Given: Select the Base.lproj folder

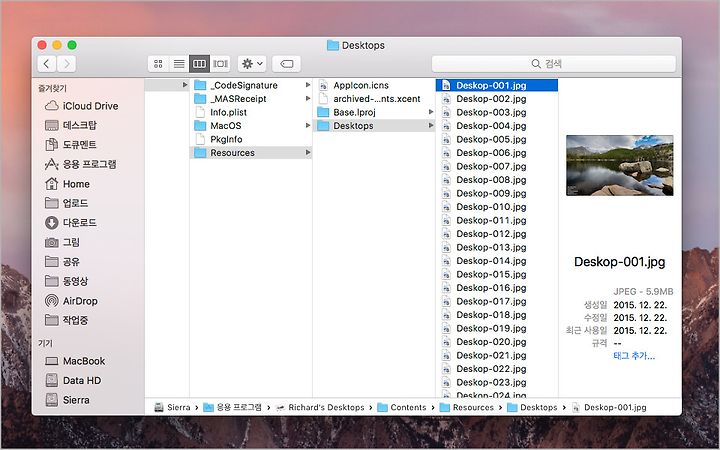Looking at the screenshot, I should (x=374, y=112).
